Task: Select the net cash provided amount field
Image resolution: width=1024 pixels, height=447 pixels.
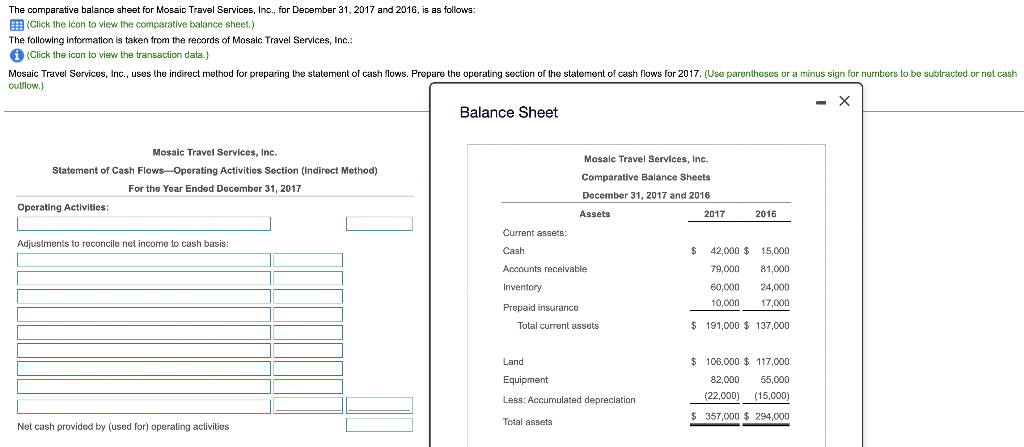Action: click(x=379, y=425)
